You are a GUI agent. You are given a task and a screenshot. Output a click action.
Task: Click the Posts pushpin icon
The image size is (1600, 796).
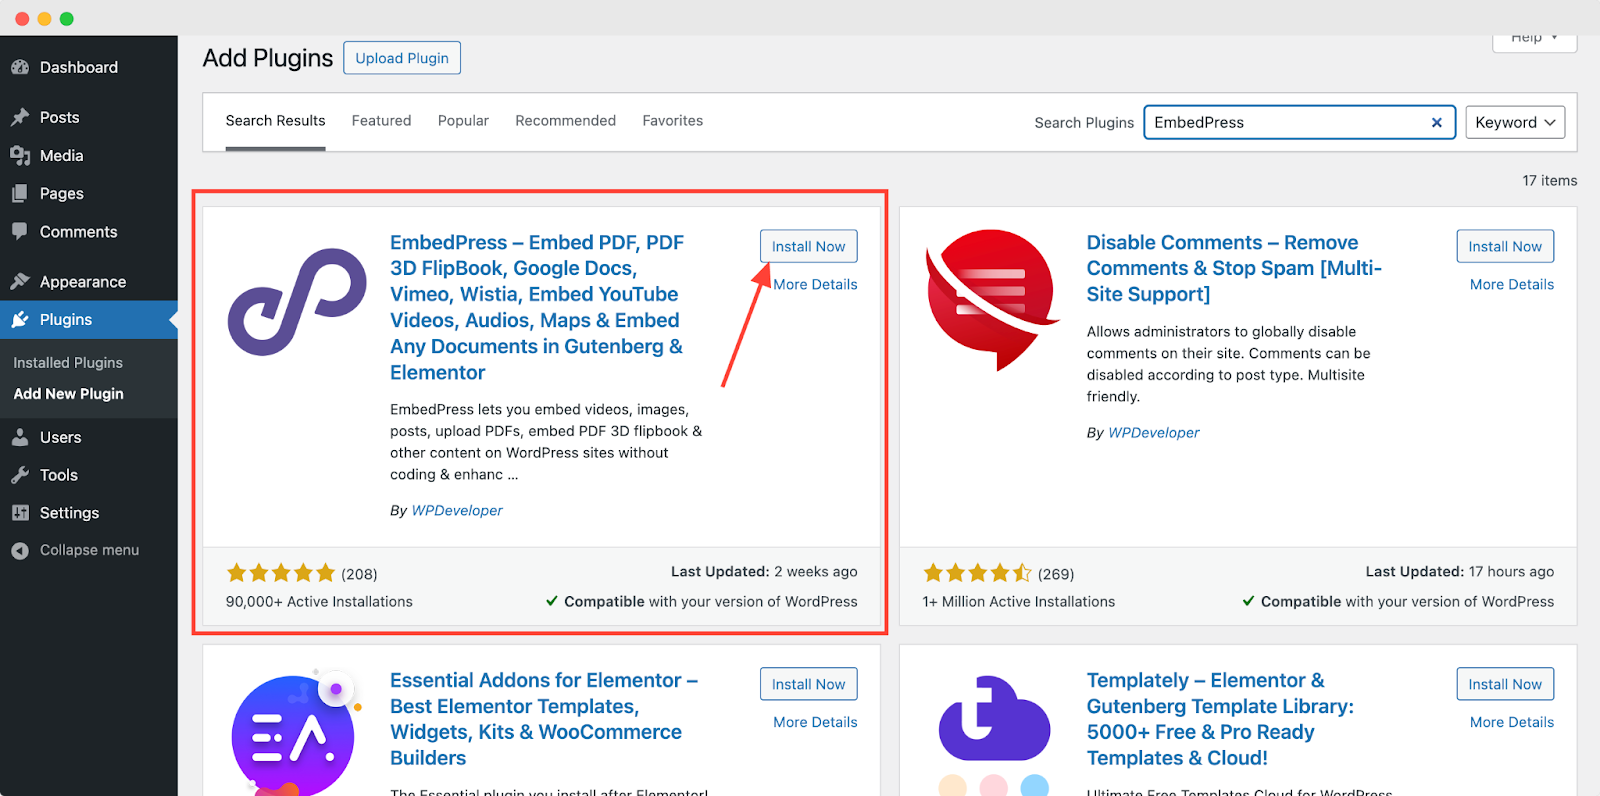click(20, 117)
